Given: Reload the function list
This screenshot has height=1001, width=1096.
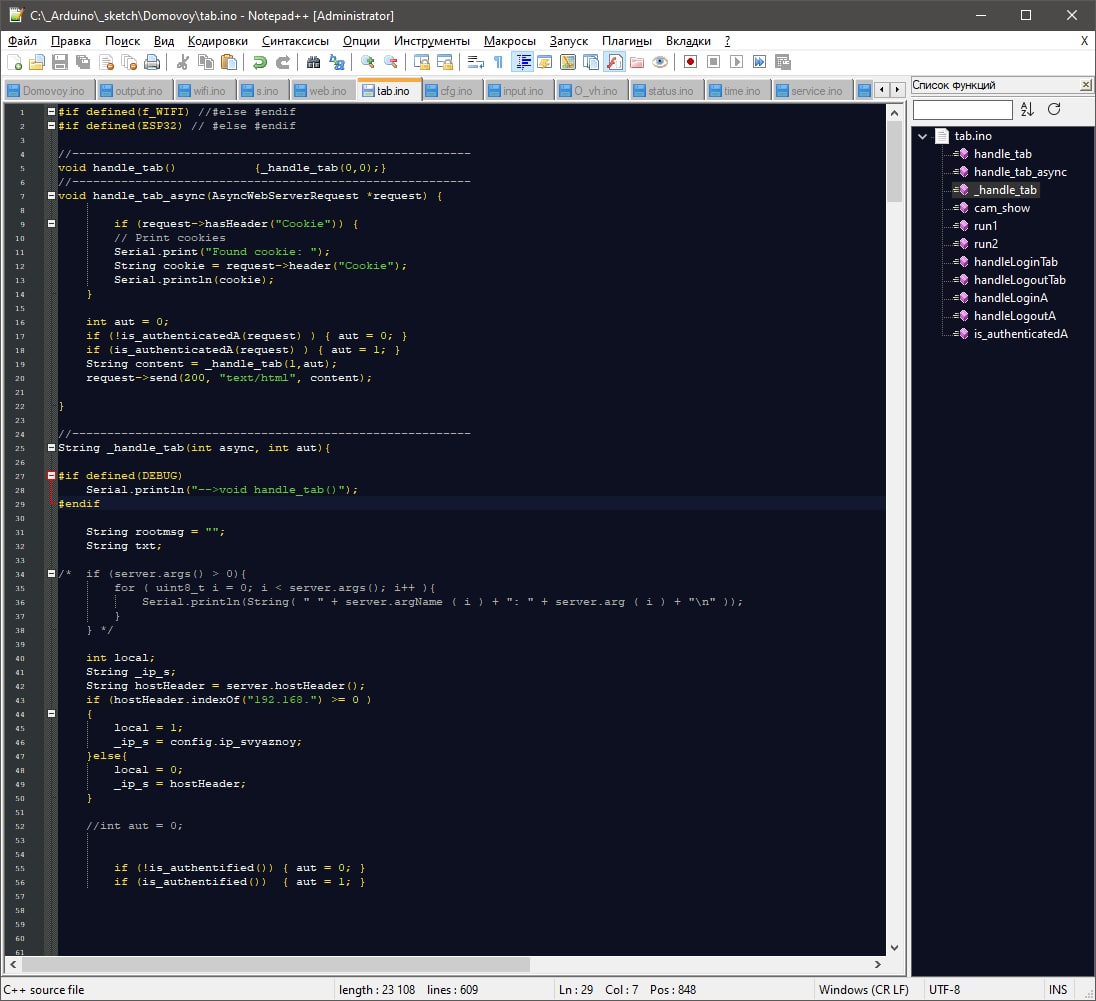Looking at the screenshot, I should point(1054,109).
